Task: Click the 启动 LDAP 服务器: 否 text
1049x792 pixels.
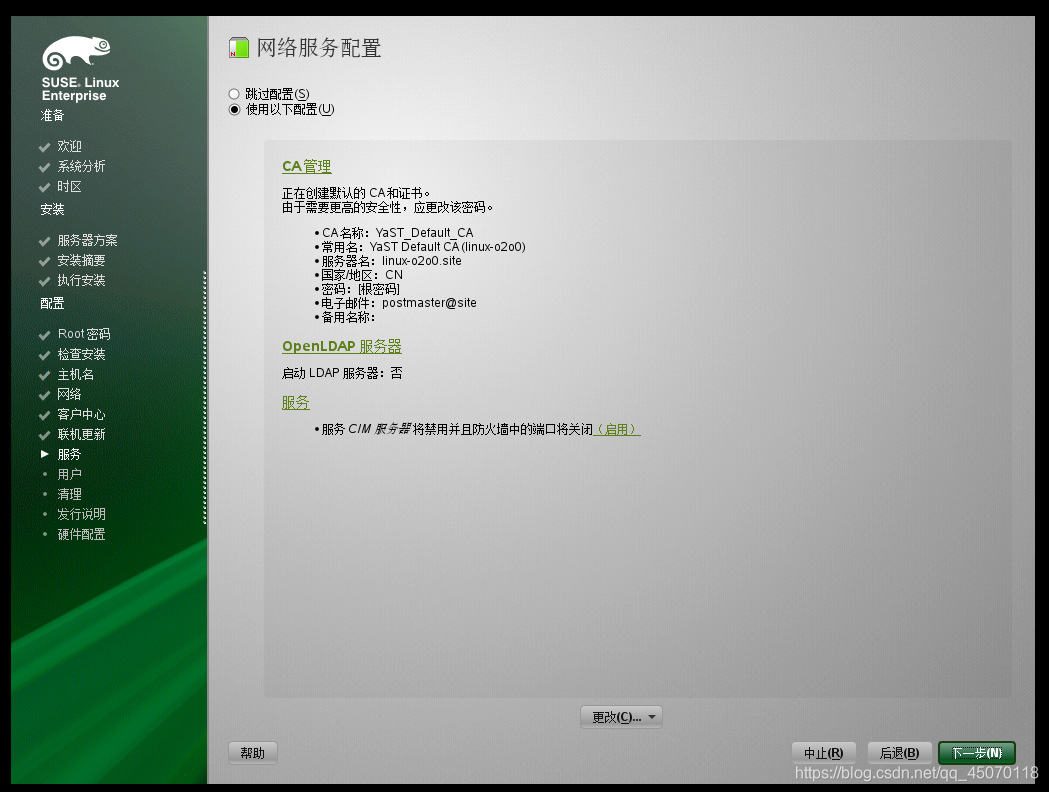Action: 342,373
